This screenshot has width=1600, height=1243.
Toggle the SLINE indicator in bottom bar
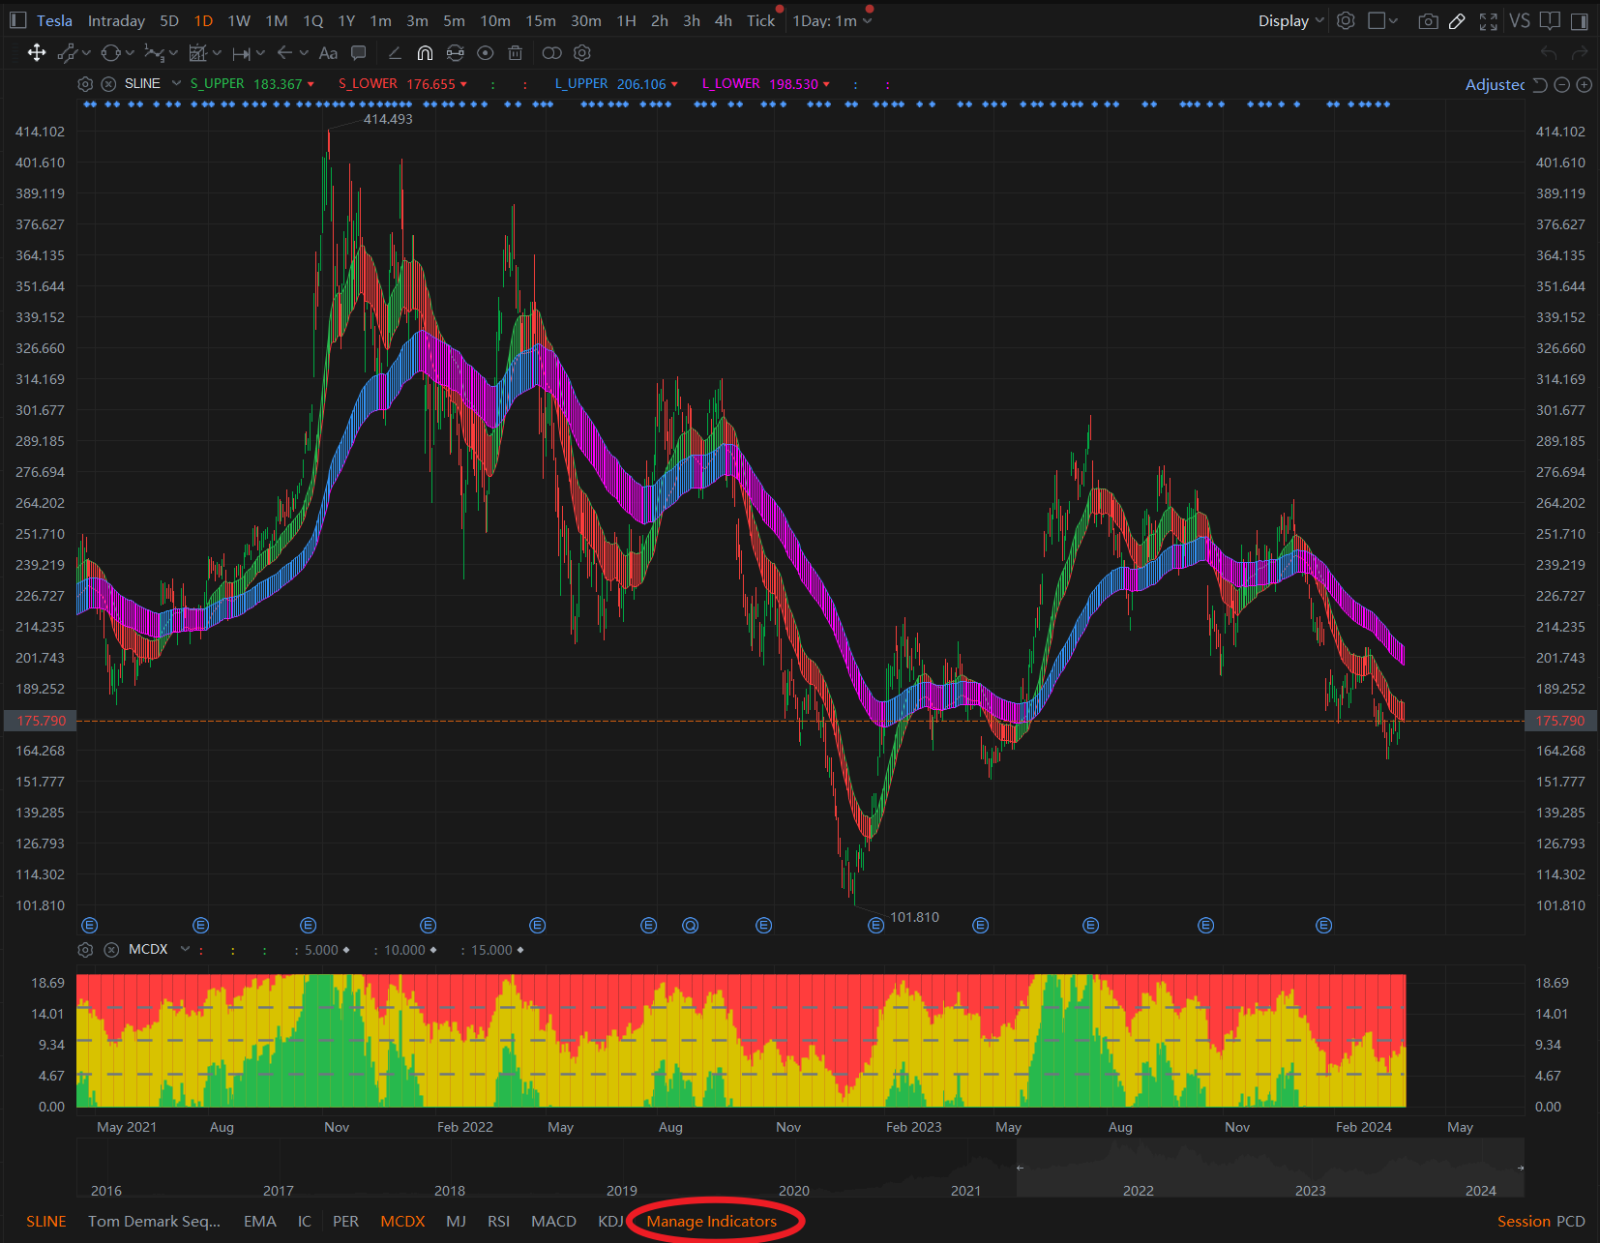click(46, 1221)
